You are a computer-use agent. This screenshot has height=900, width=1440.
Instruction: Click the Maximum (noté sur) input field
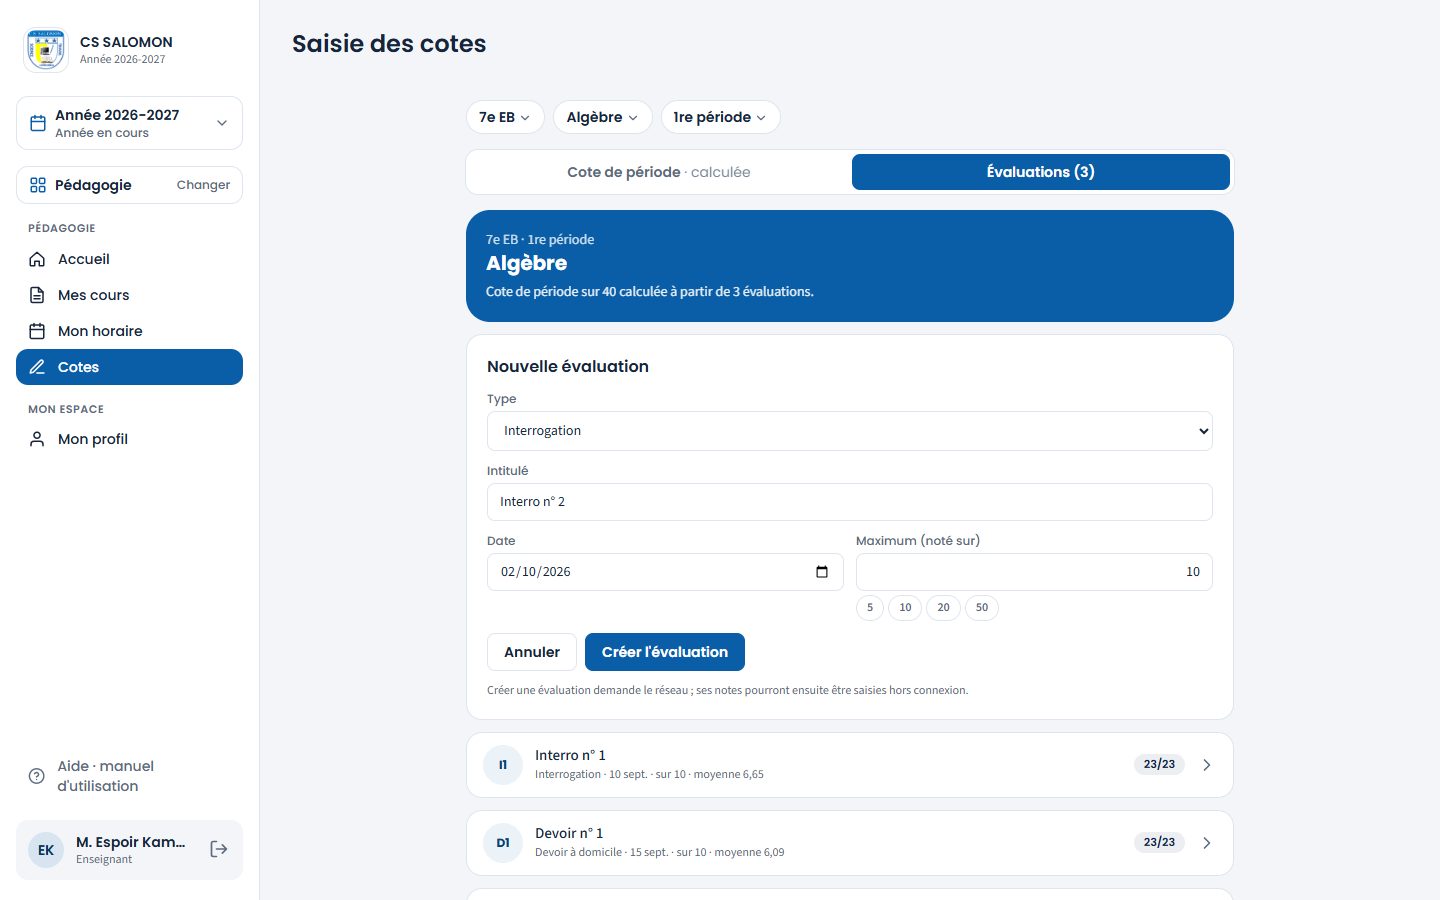coord(1034,572)
